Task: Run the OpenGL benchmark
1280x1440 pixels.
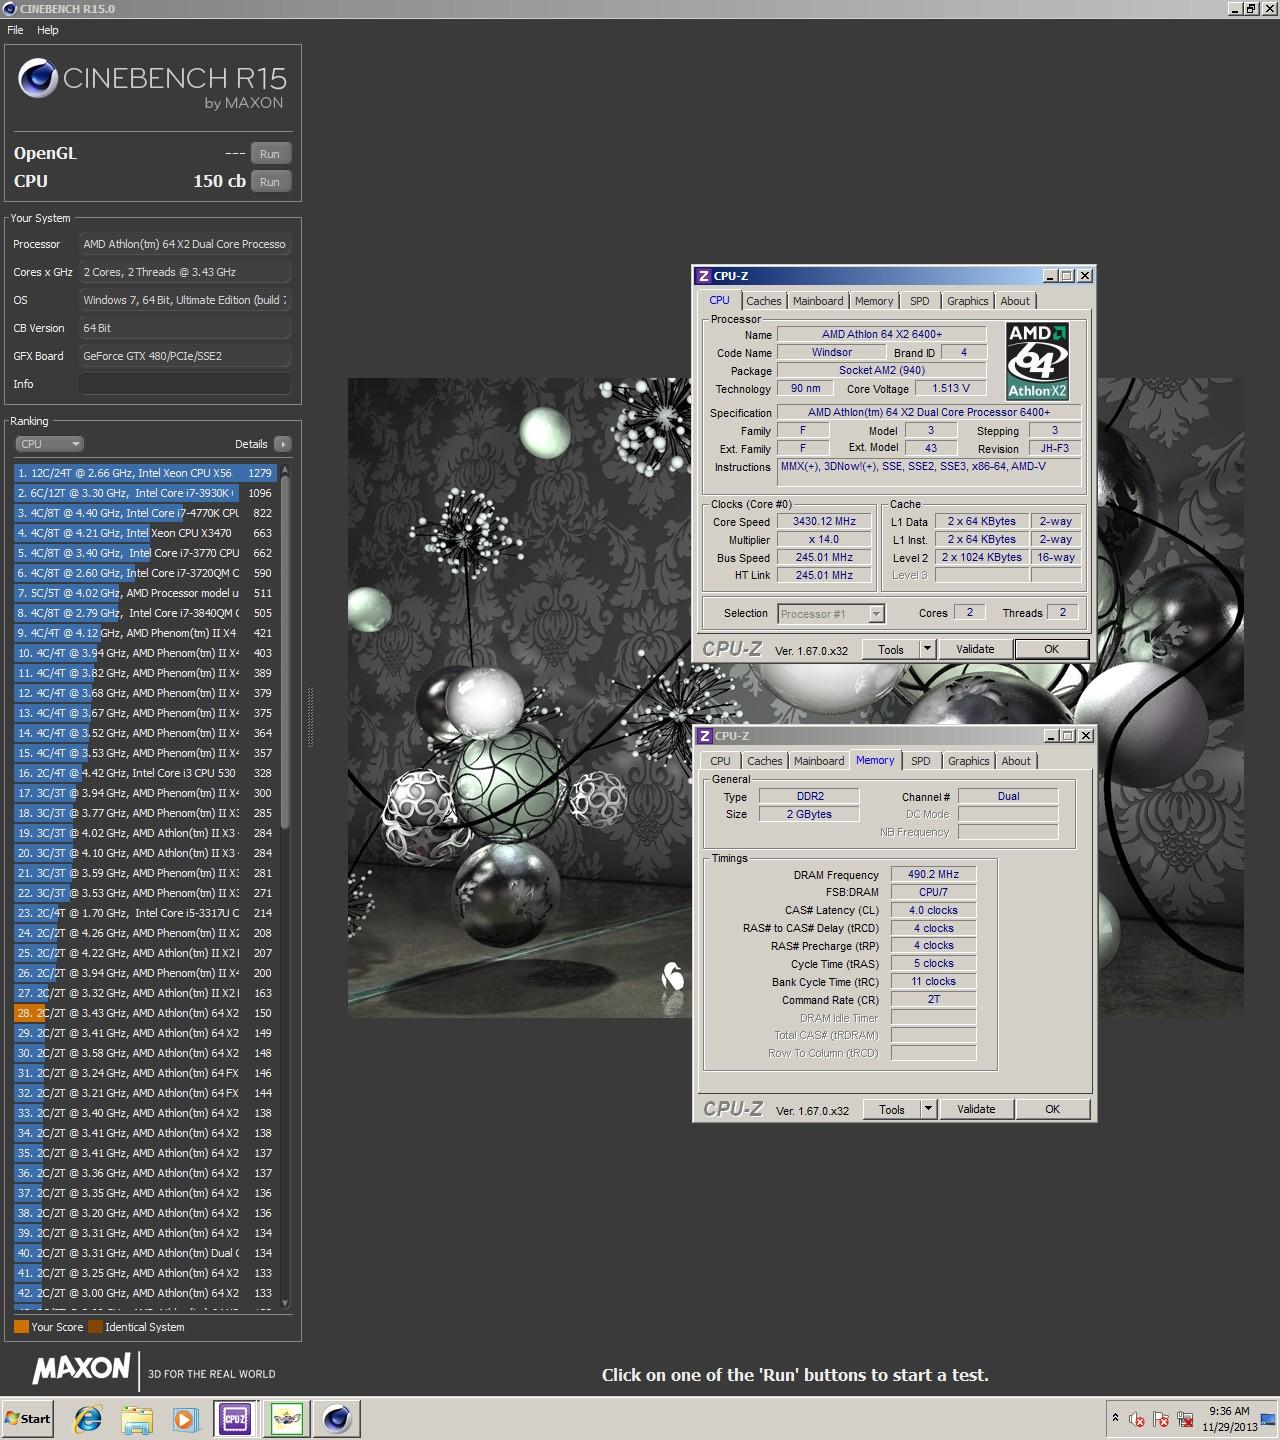Action: pos(270,154)
